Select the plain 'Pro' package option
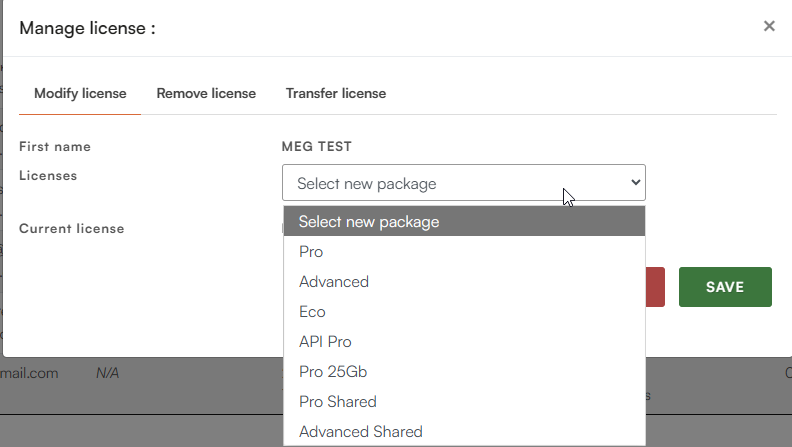 click(311, 252)
